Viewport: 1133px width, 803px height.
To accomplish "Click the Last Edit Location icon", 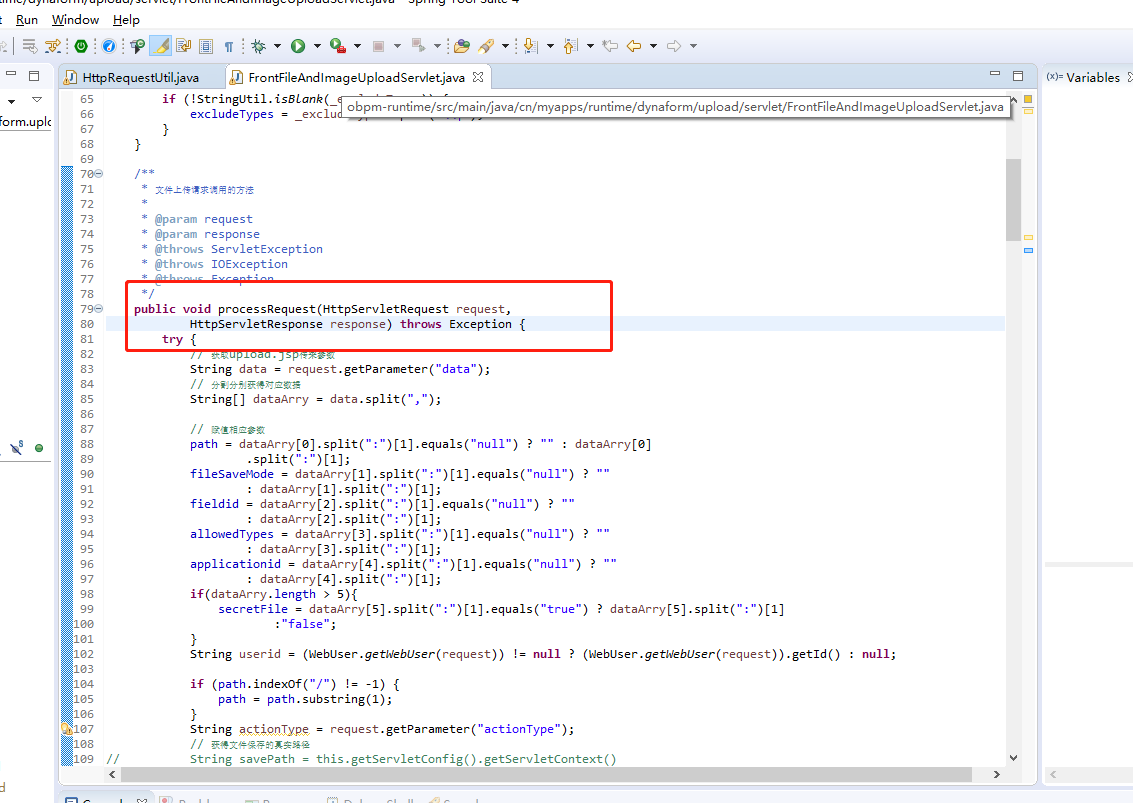I will [x=611, y=46].
